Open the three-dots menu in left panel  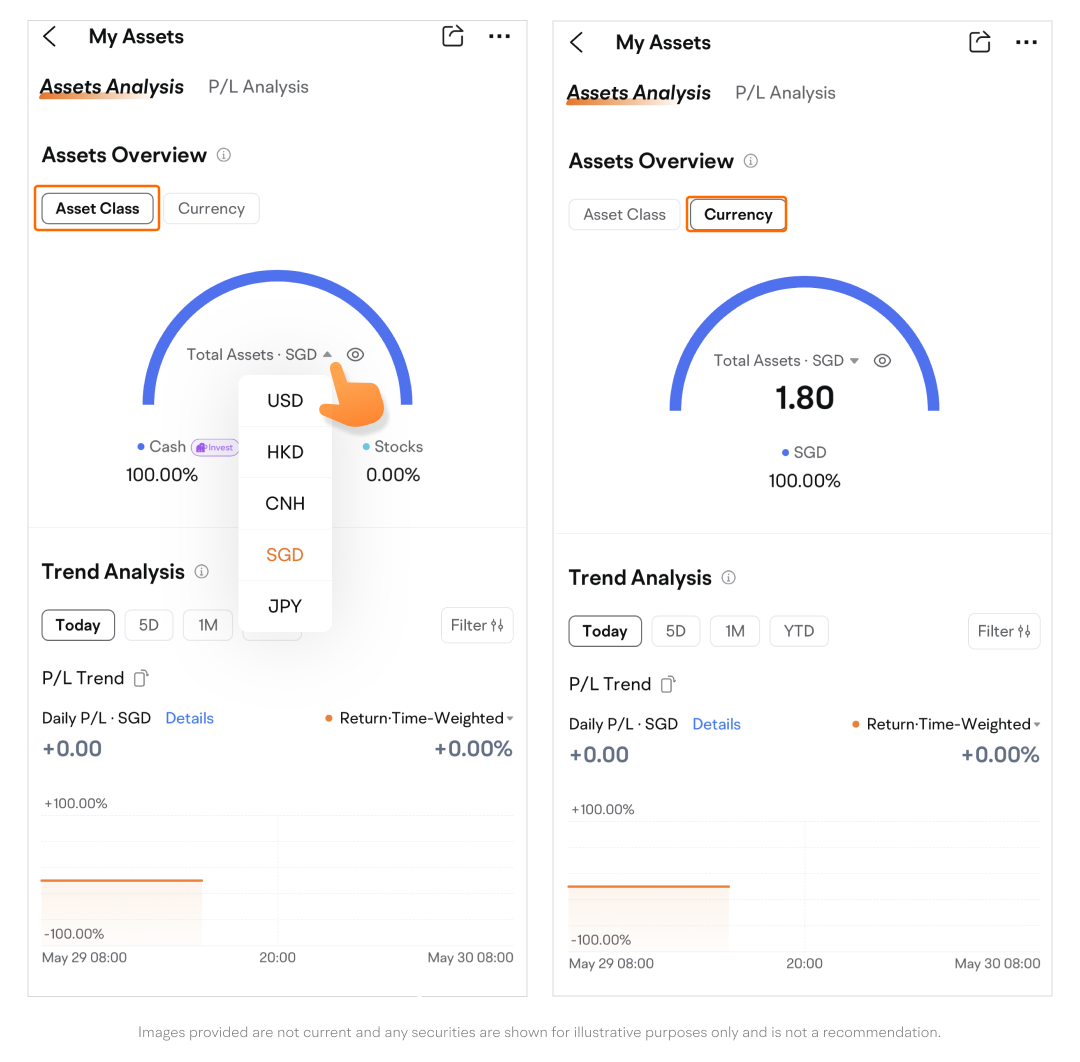[x=499, y=37]
